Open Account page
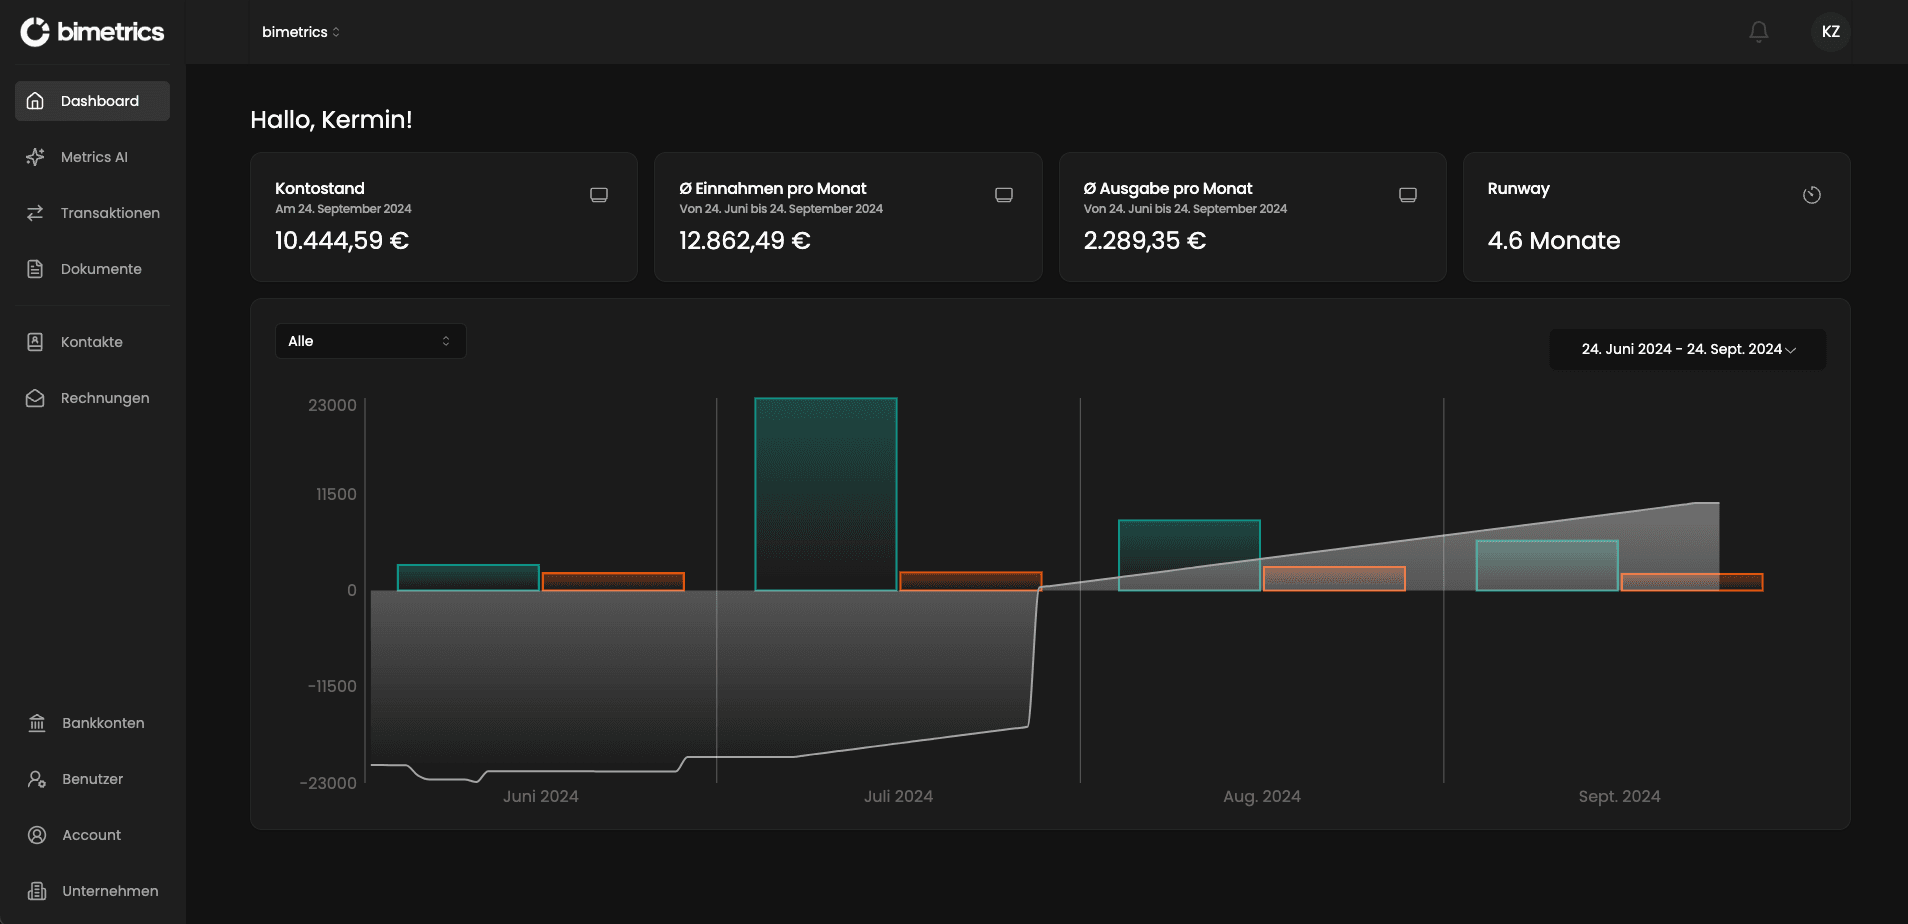1908x924 pixels. [92, 835]
